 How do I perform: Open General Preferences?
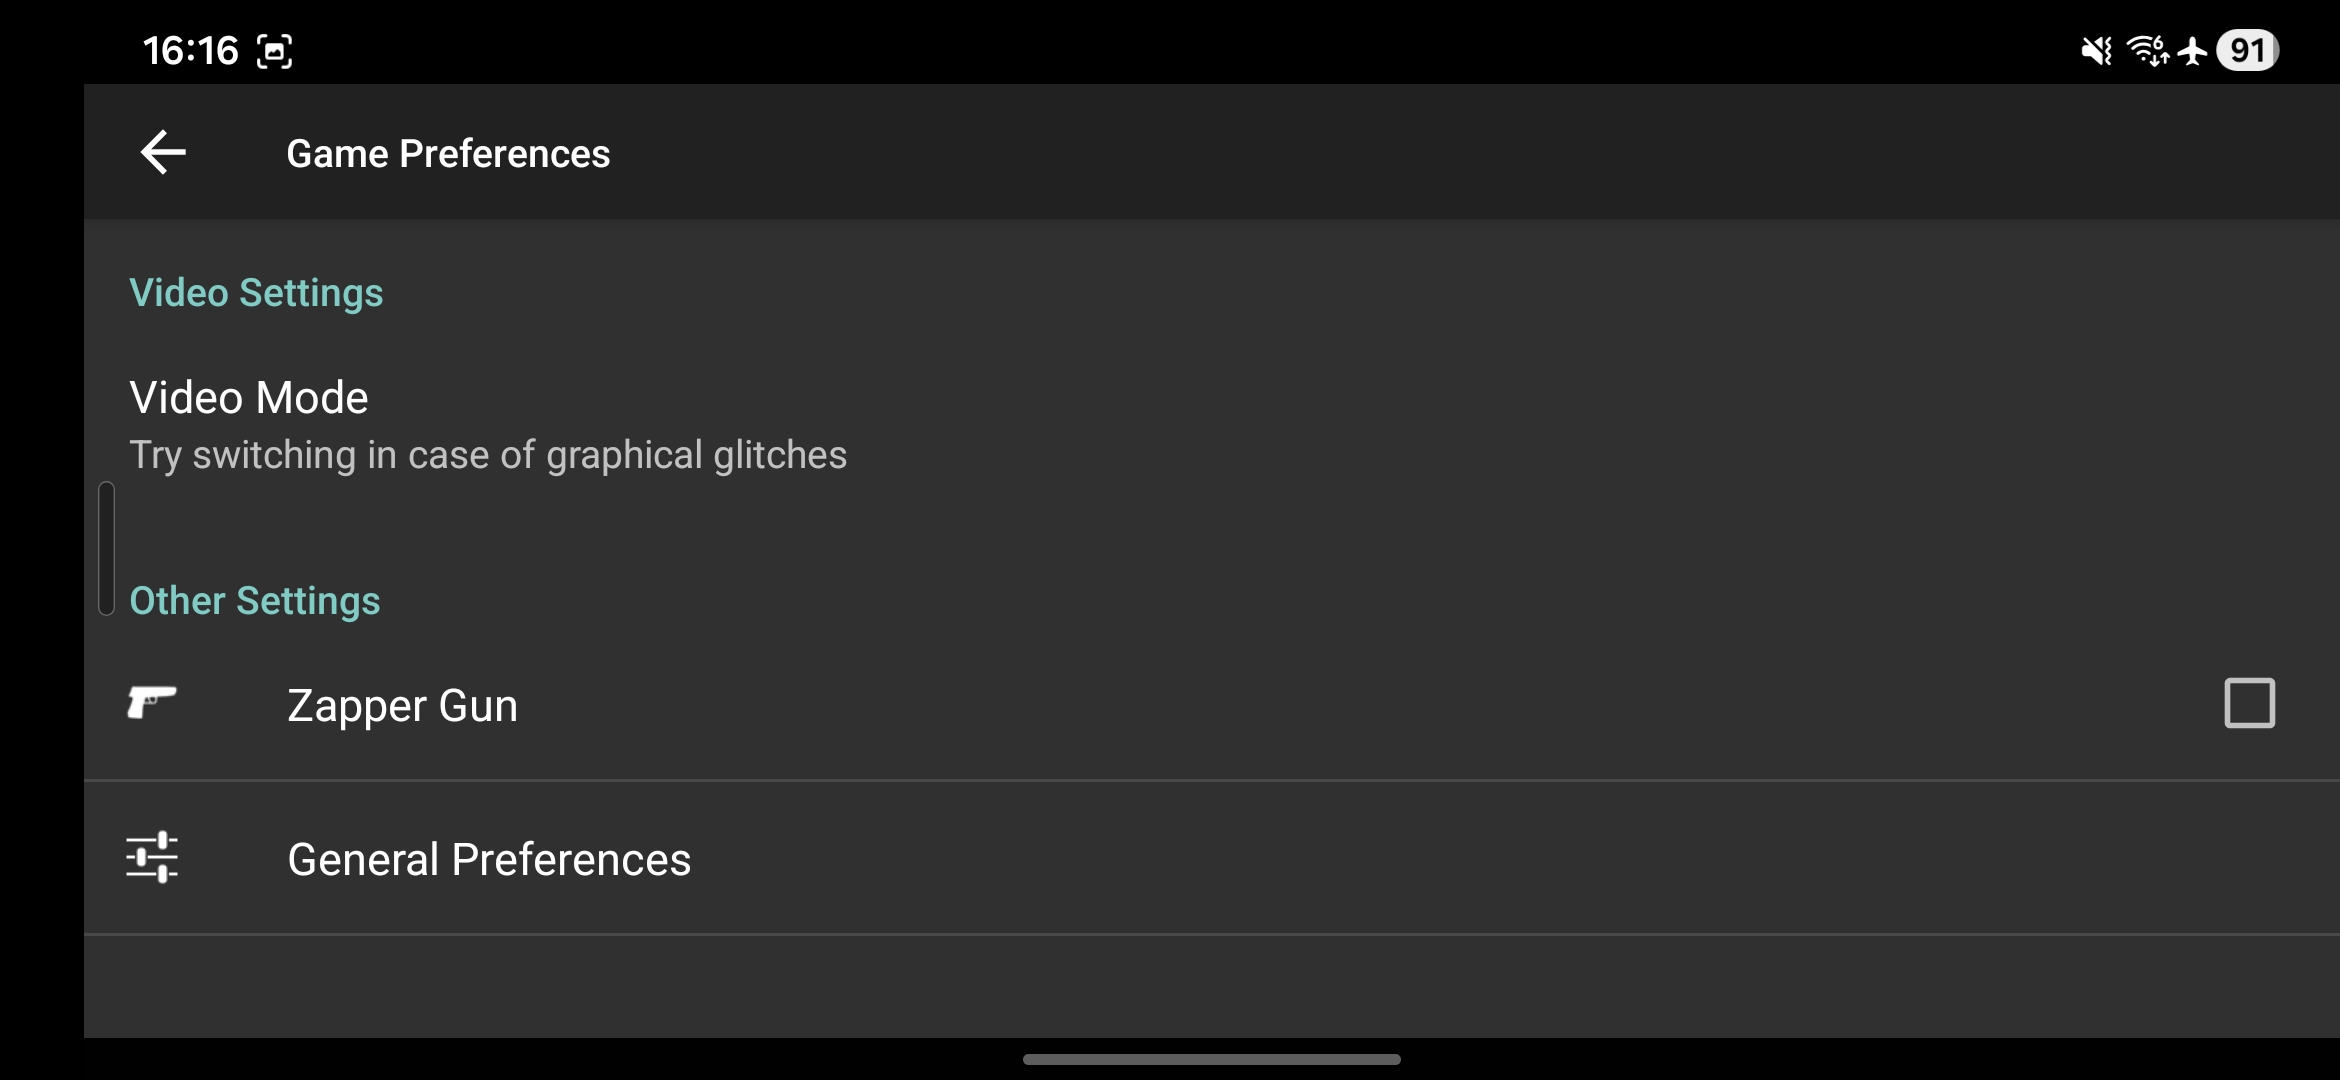pos(489,860)
